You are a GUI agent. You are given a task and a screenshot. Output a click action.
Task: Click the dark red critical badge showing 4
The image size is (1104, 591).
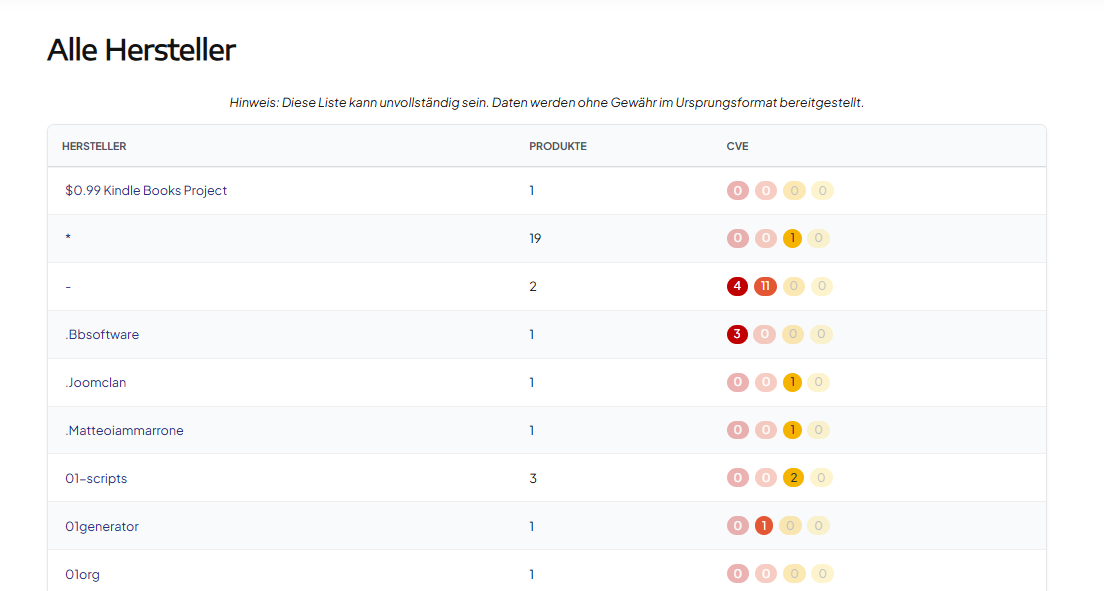pyautogui.click(x=737, y=286)
